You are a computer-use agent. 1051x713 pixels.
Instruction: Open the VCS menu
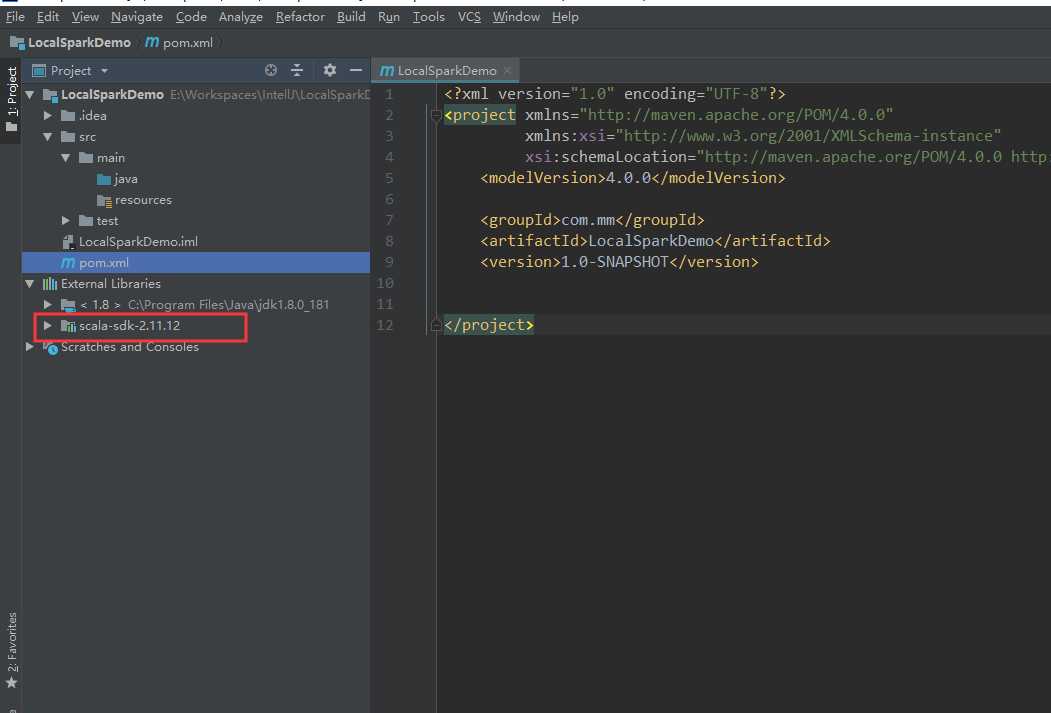click(x=469, y=17)
